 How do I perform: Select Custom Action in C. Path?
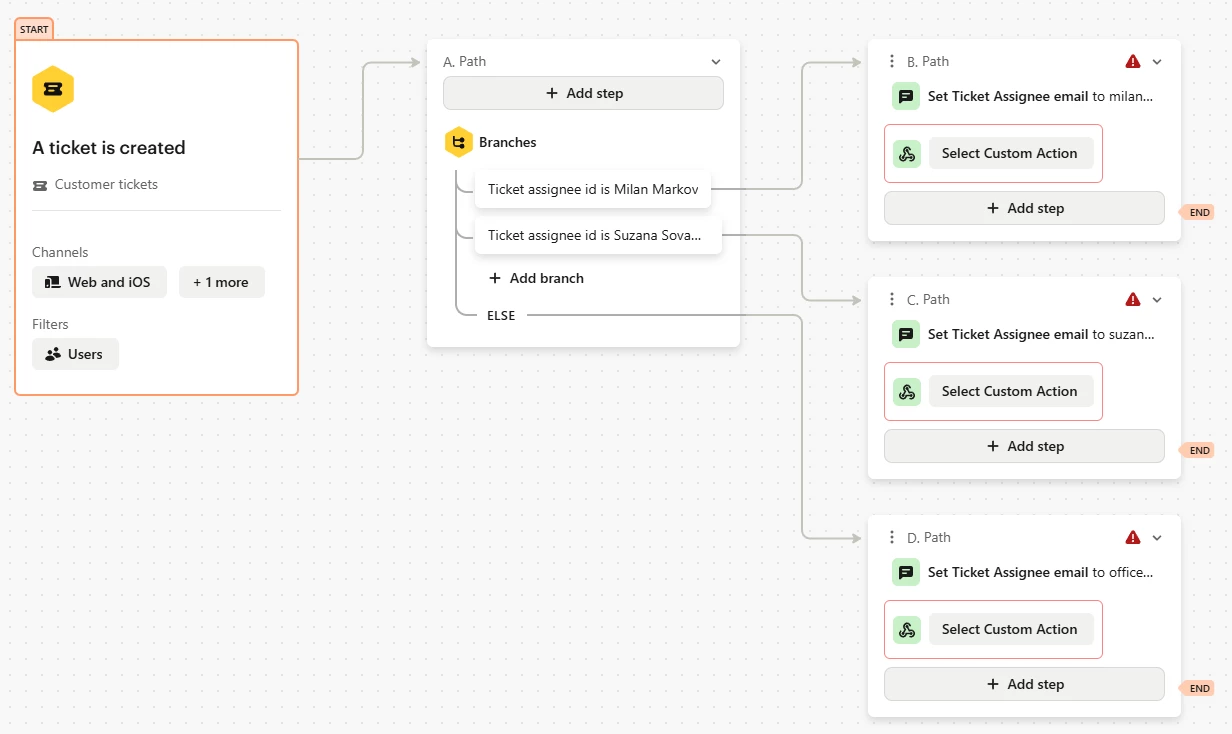tap(1011, 391)
